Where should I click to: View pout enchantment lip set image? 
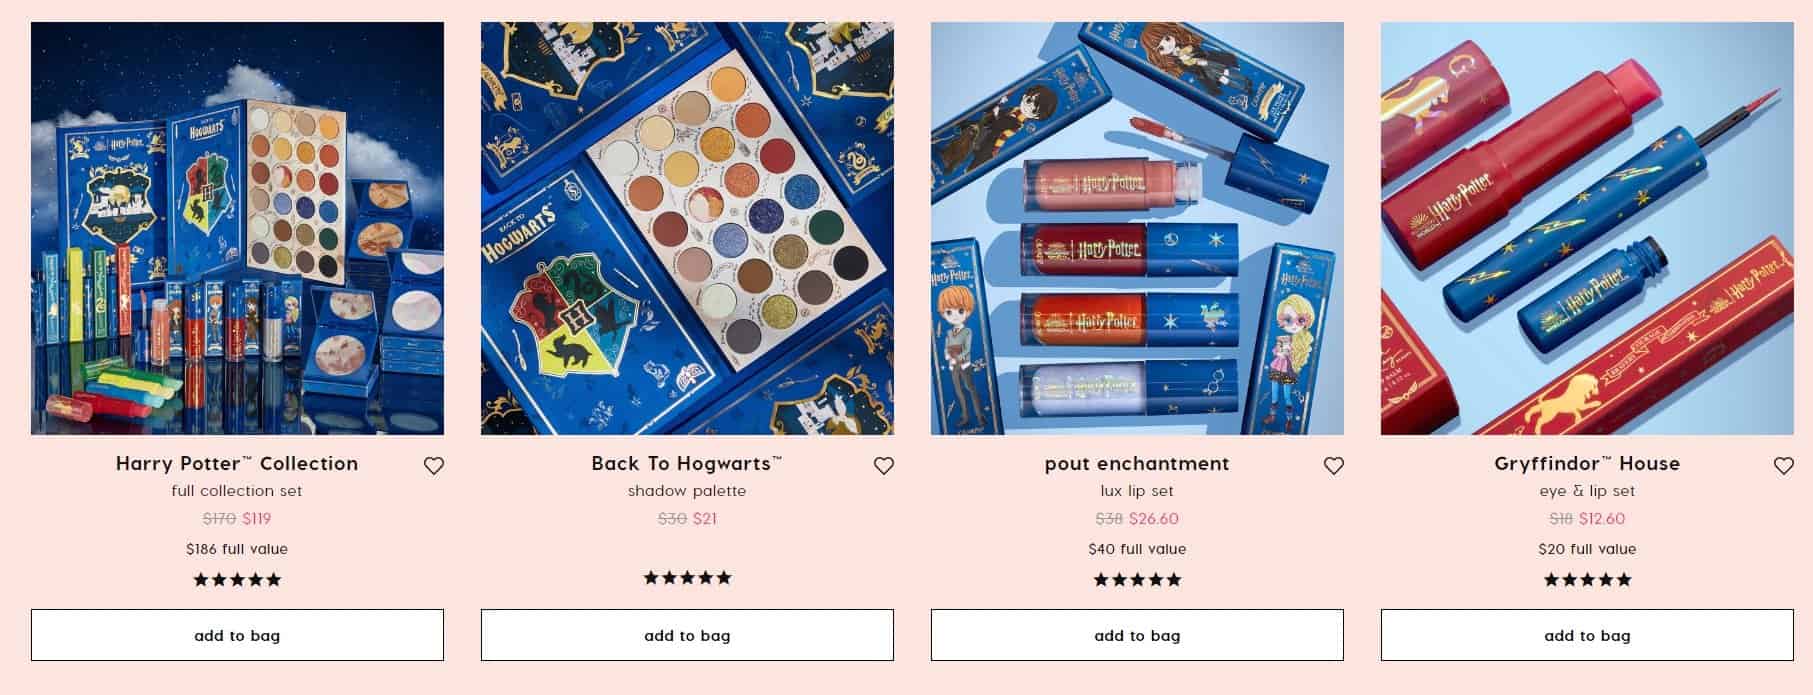[1137, 228]
